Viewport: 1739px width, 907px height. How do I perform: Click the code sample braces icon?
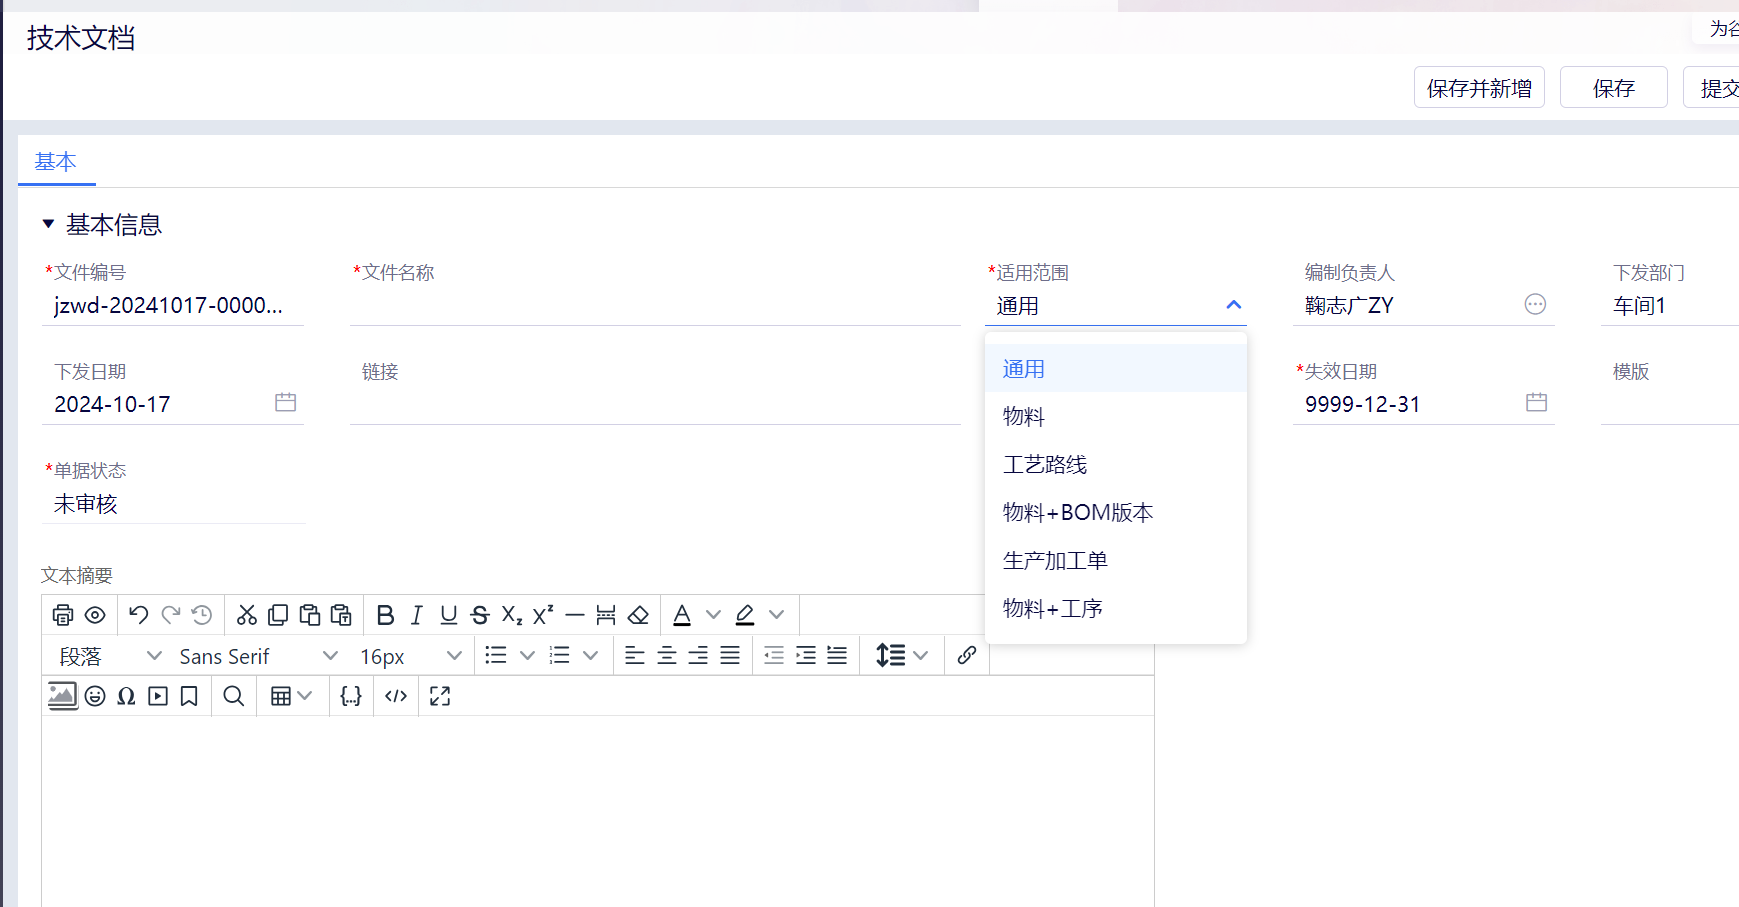pos(351,696)
